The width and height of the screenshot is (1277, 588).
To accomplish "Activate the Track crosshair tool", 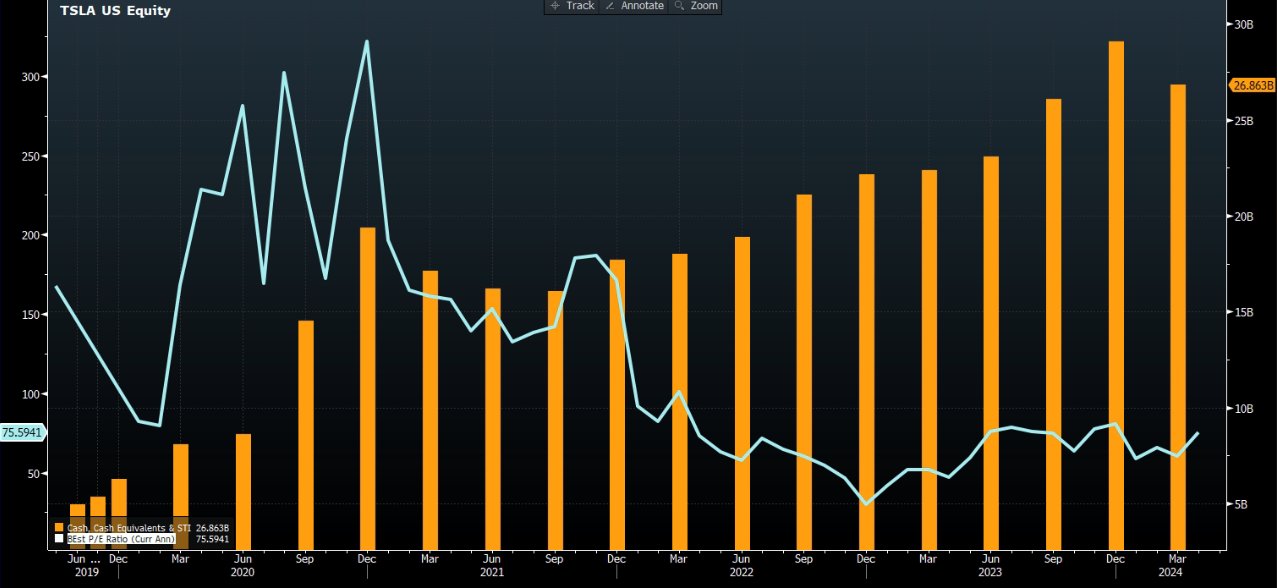I will point(571,6).
